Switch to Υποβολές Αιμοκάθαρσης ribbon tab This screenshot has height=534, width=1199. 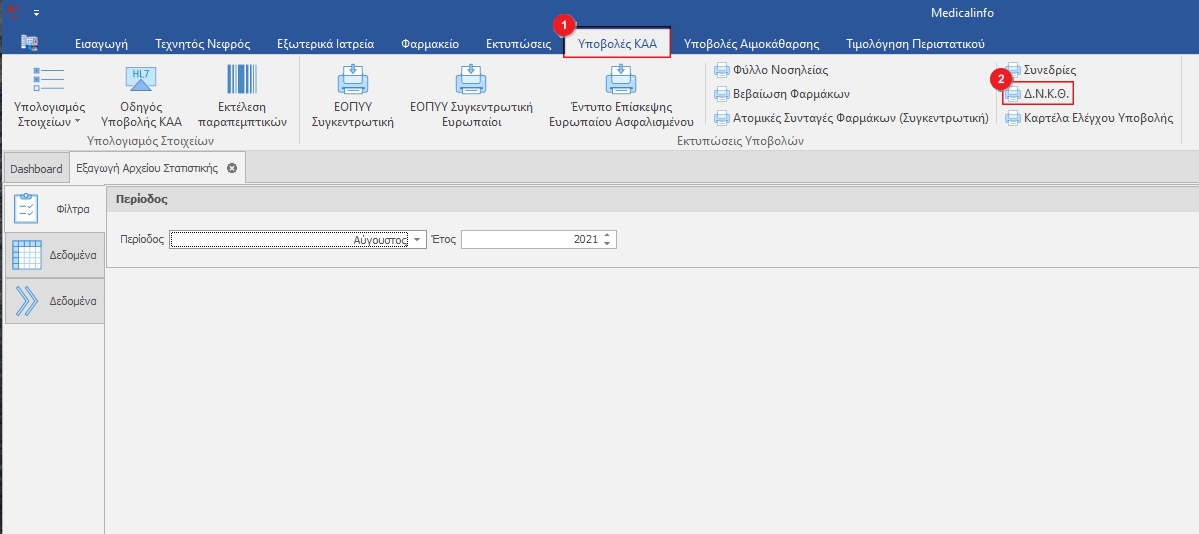(751, 44)
